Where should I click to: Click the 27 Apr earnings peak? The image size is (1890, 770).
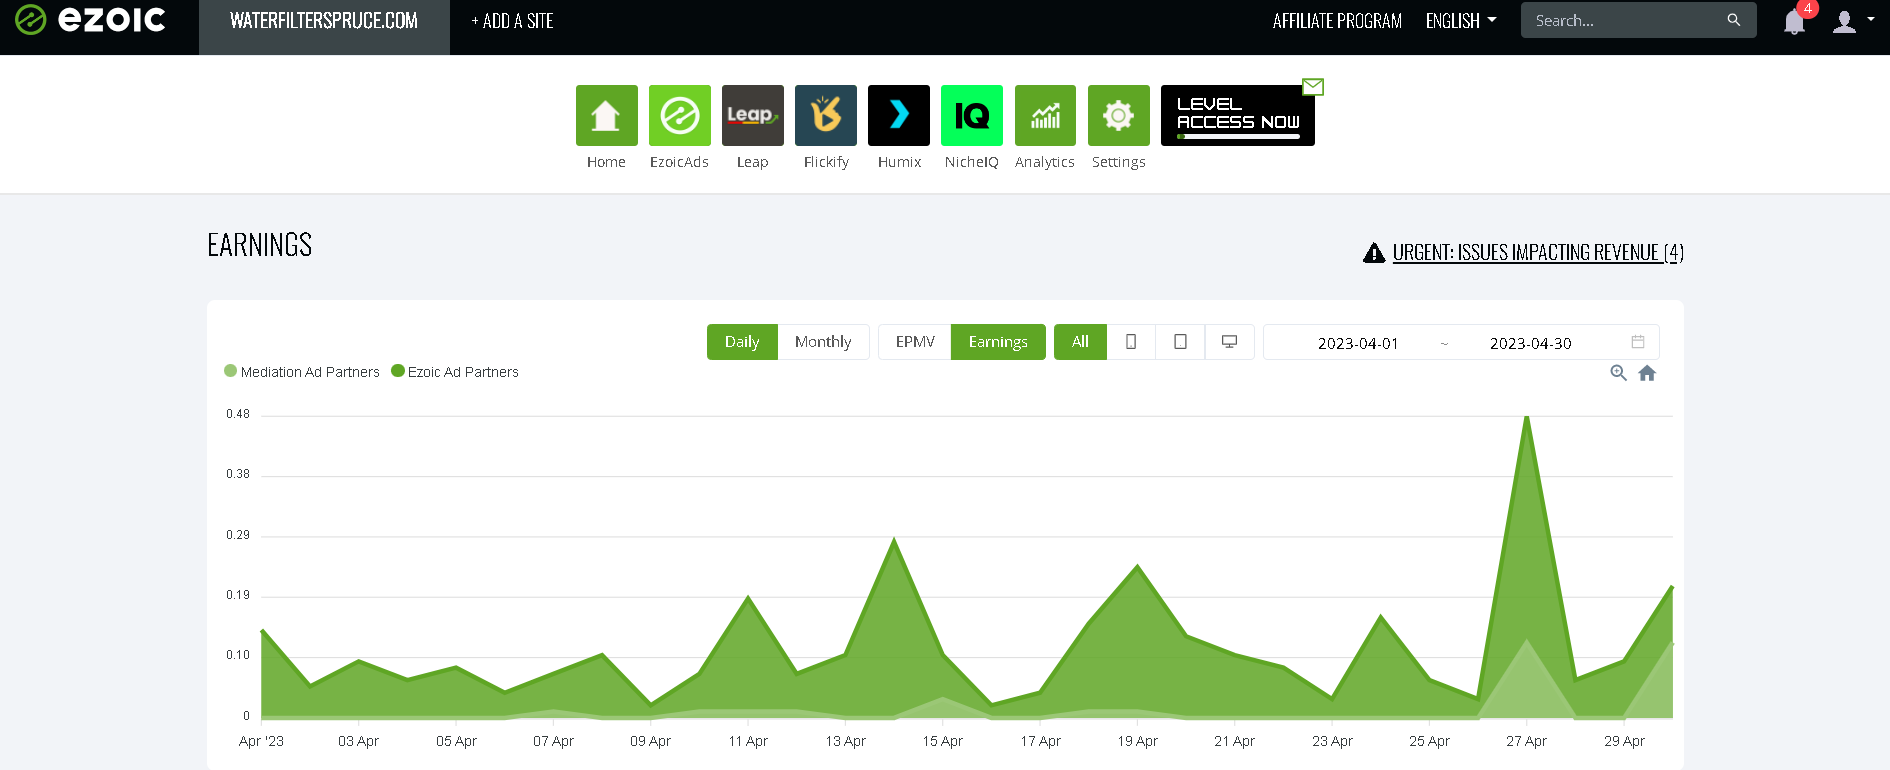(x=1526, y=417)
